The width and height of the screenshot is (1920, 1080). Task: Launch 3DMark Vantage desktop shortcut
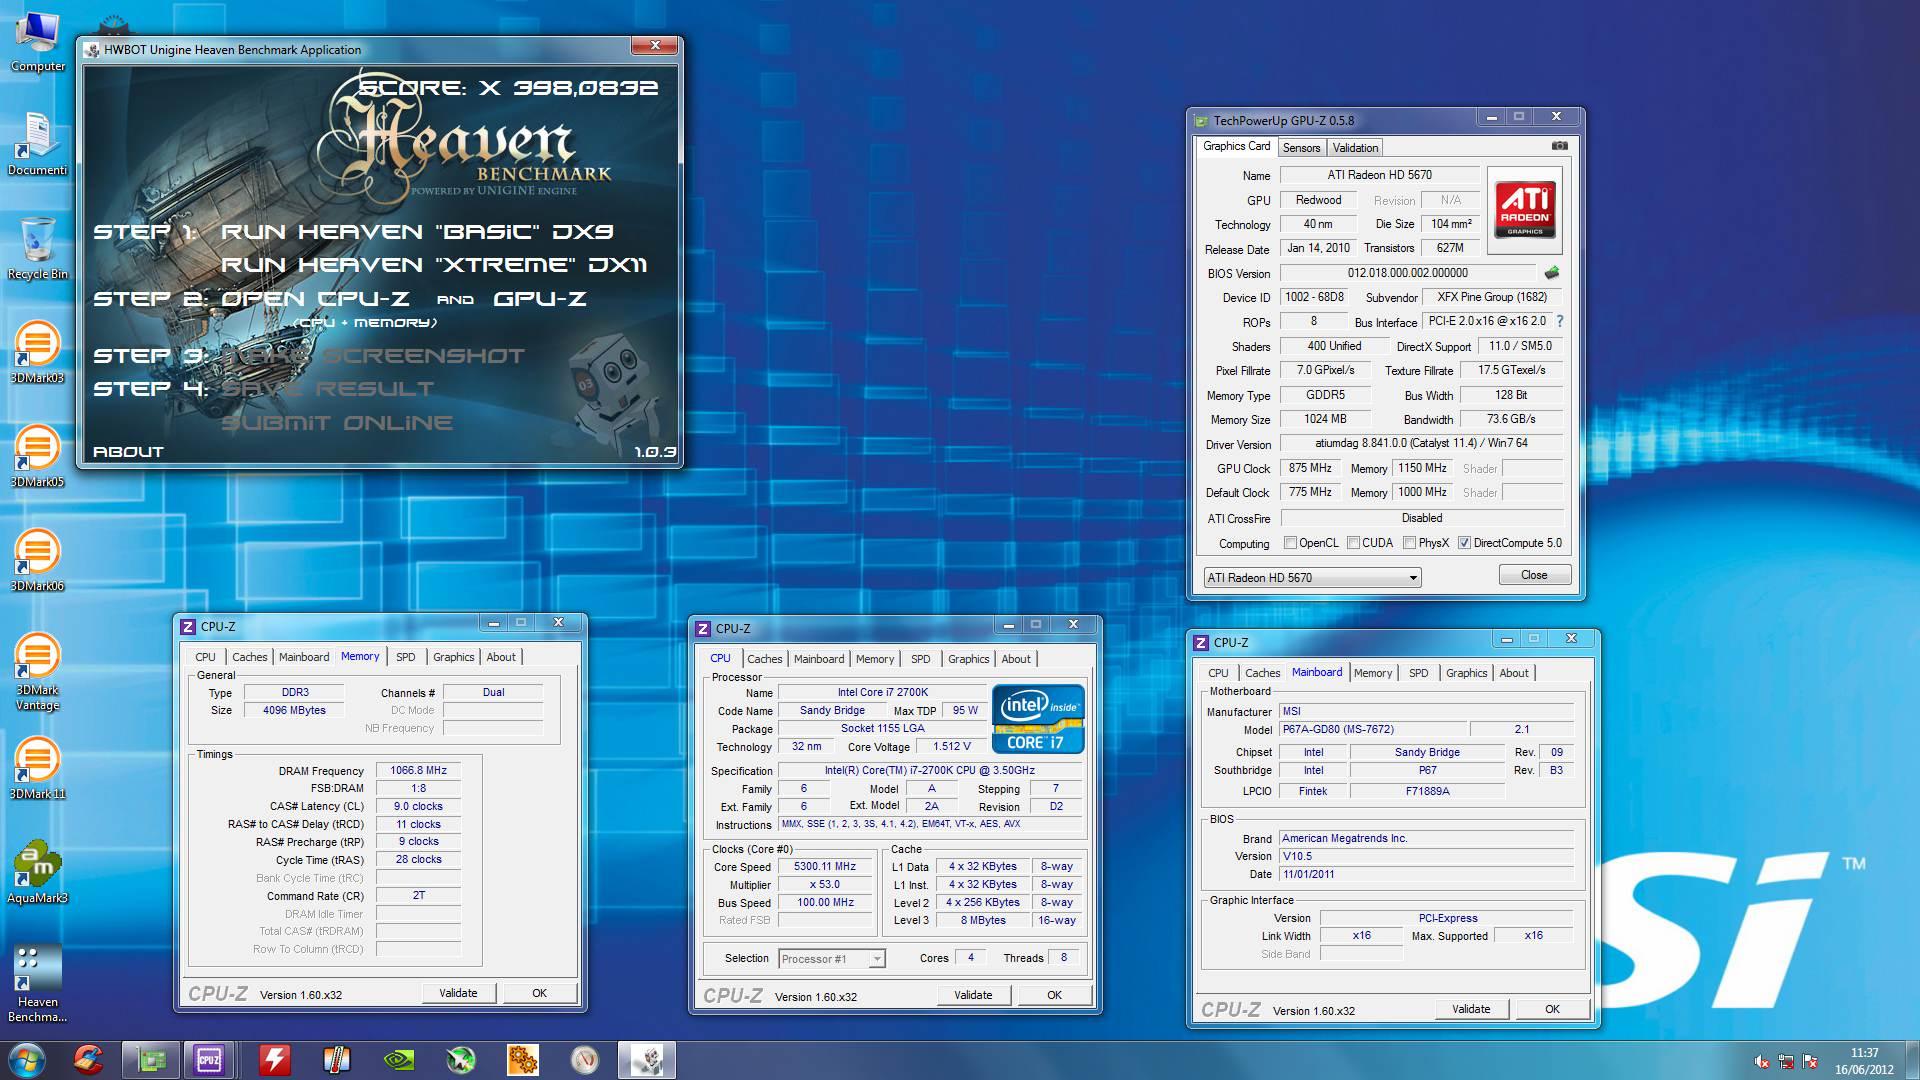click(x=37, y=672)
